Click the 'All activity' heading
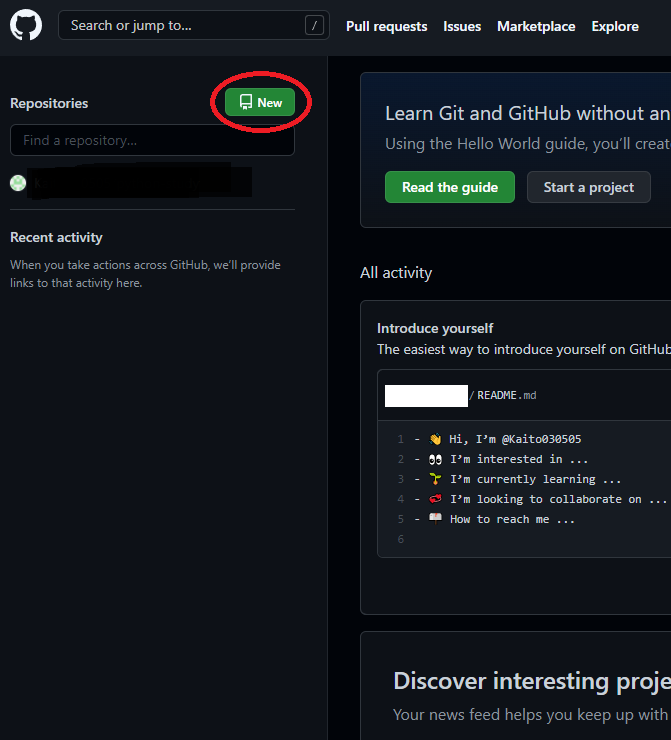This screenshot has height=740, width=671. click(396, 273)
